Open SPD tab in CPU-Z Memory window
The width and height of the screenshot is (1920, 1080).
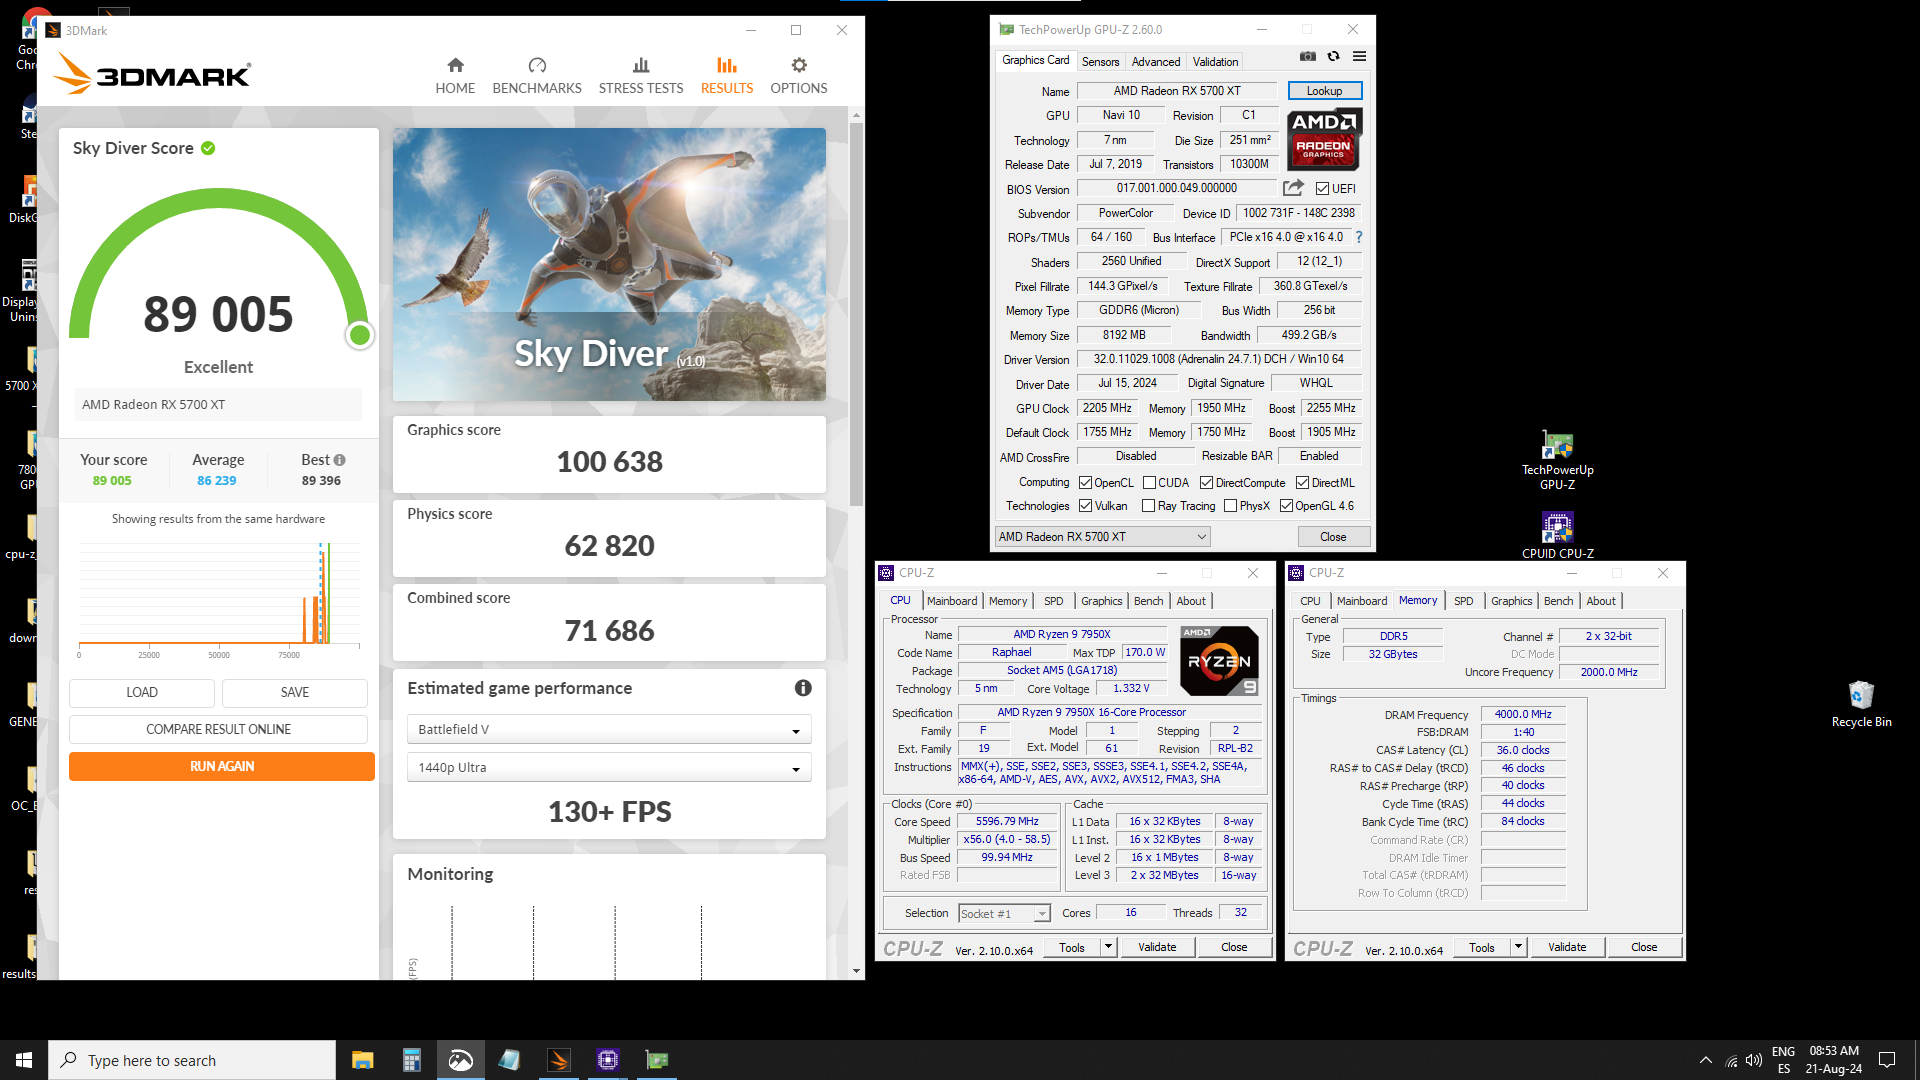[x=1463, y=601]
